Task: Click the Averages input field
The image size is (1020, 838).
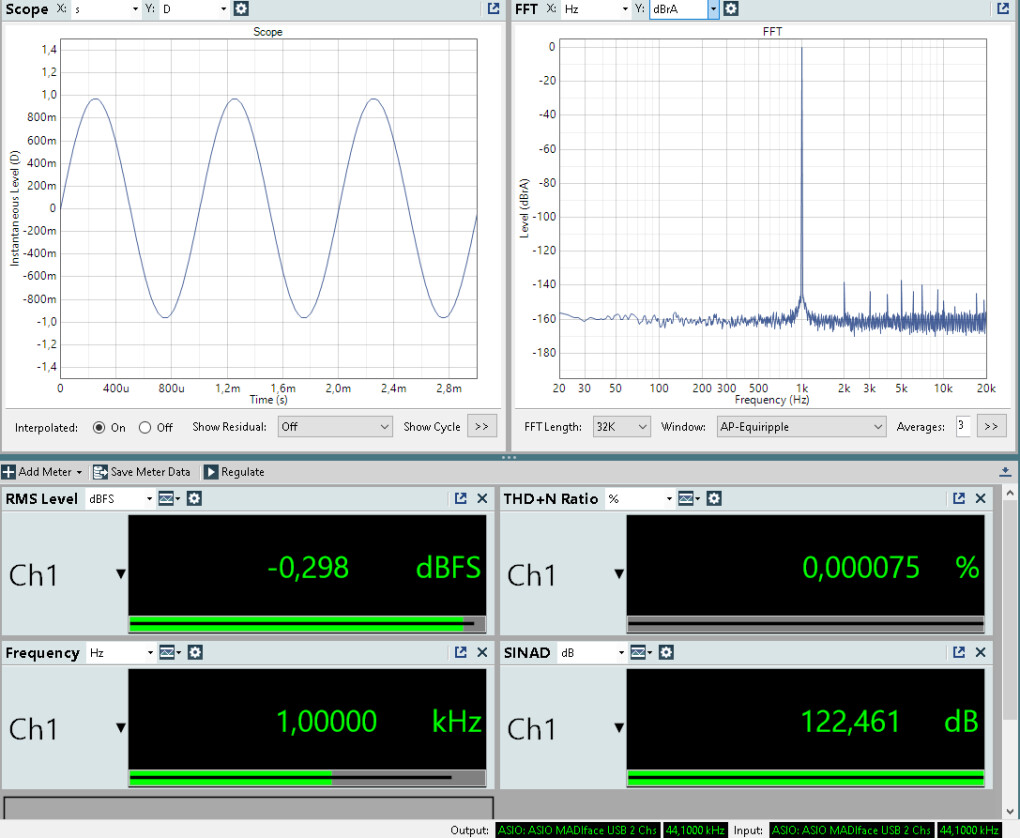Action: 963,427
